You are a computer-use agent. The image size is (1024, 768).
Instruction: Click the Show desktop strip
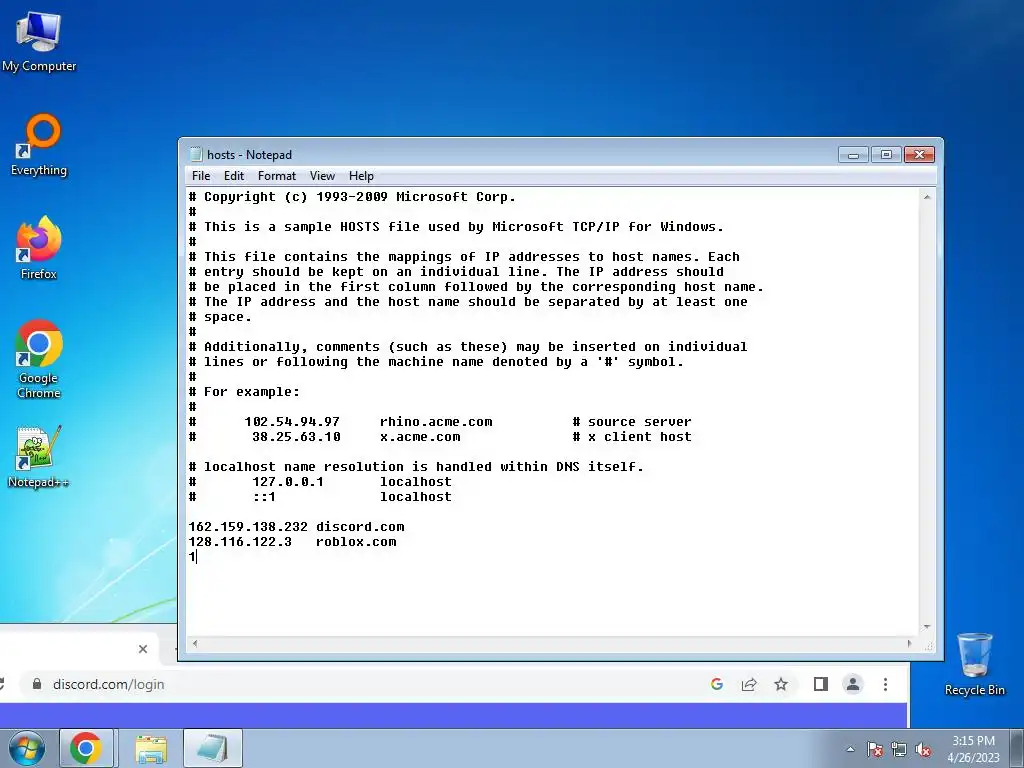(1017, 748)
